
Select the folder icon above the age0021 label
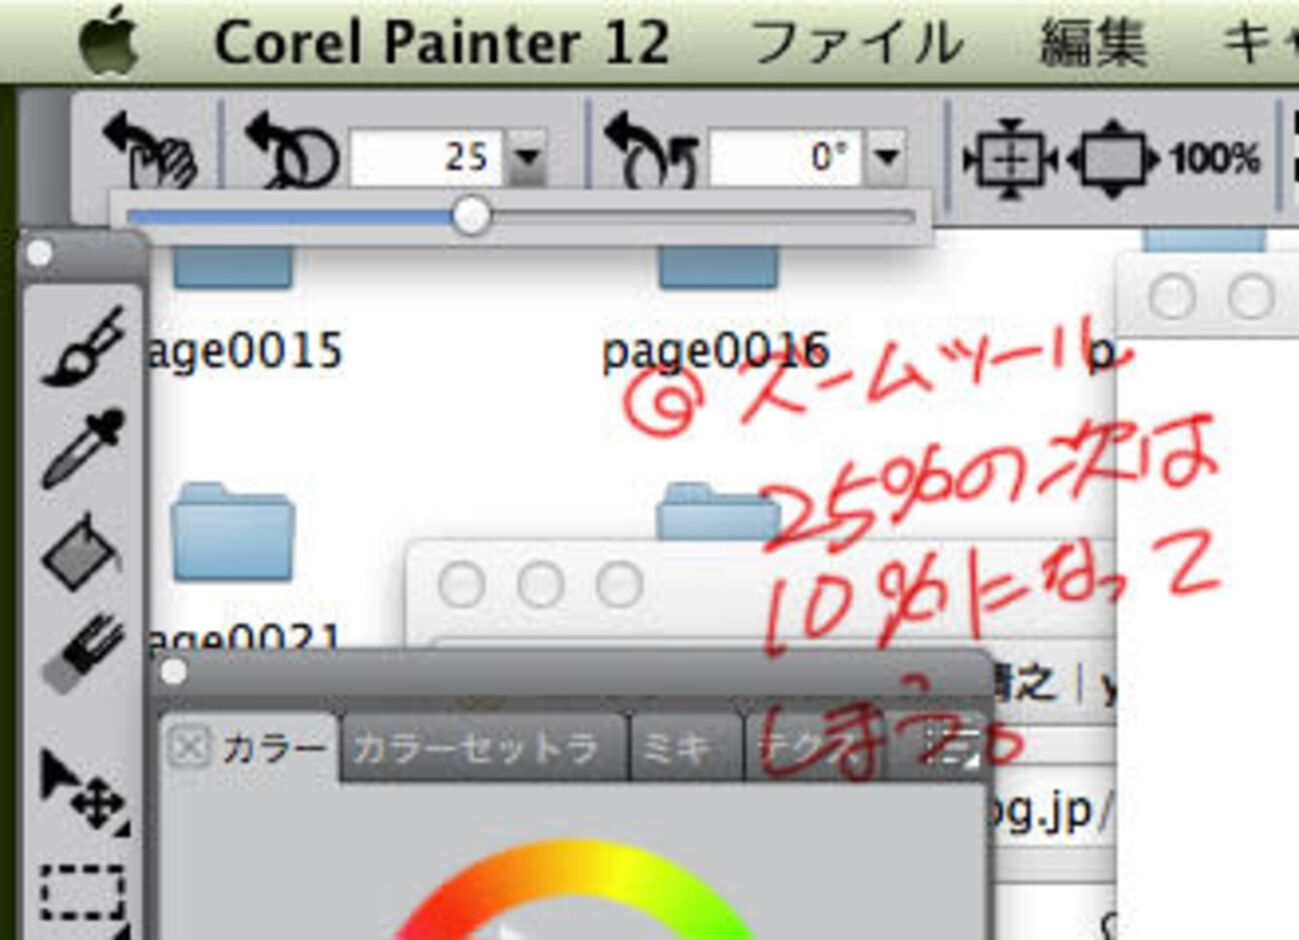point(233,532)
